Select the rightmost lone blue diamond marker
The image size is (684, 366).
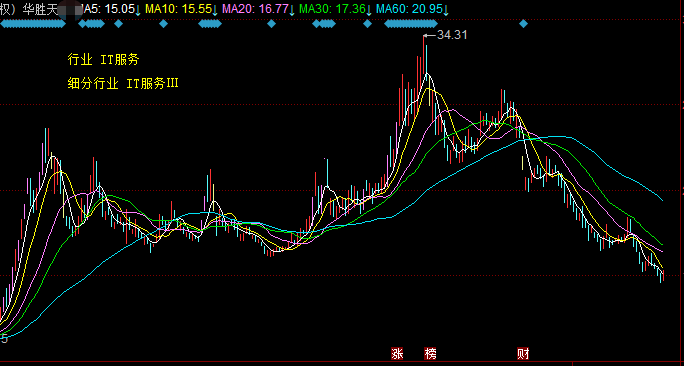(523, 24)
